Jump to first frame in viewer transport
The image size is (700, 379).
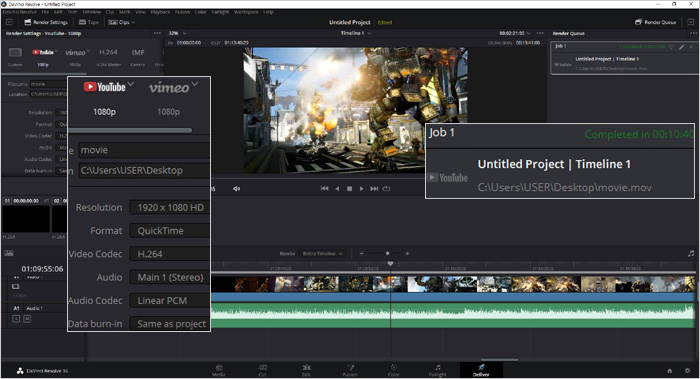(325, 189)
